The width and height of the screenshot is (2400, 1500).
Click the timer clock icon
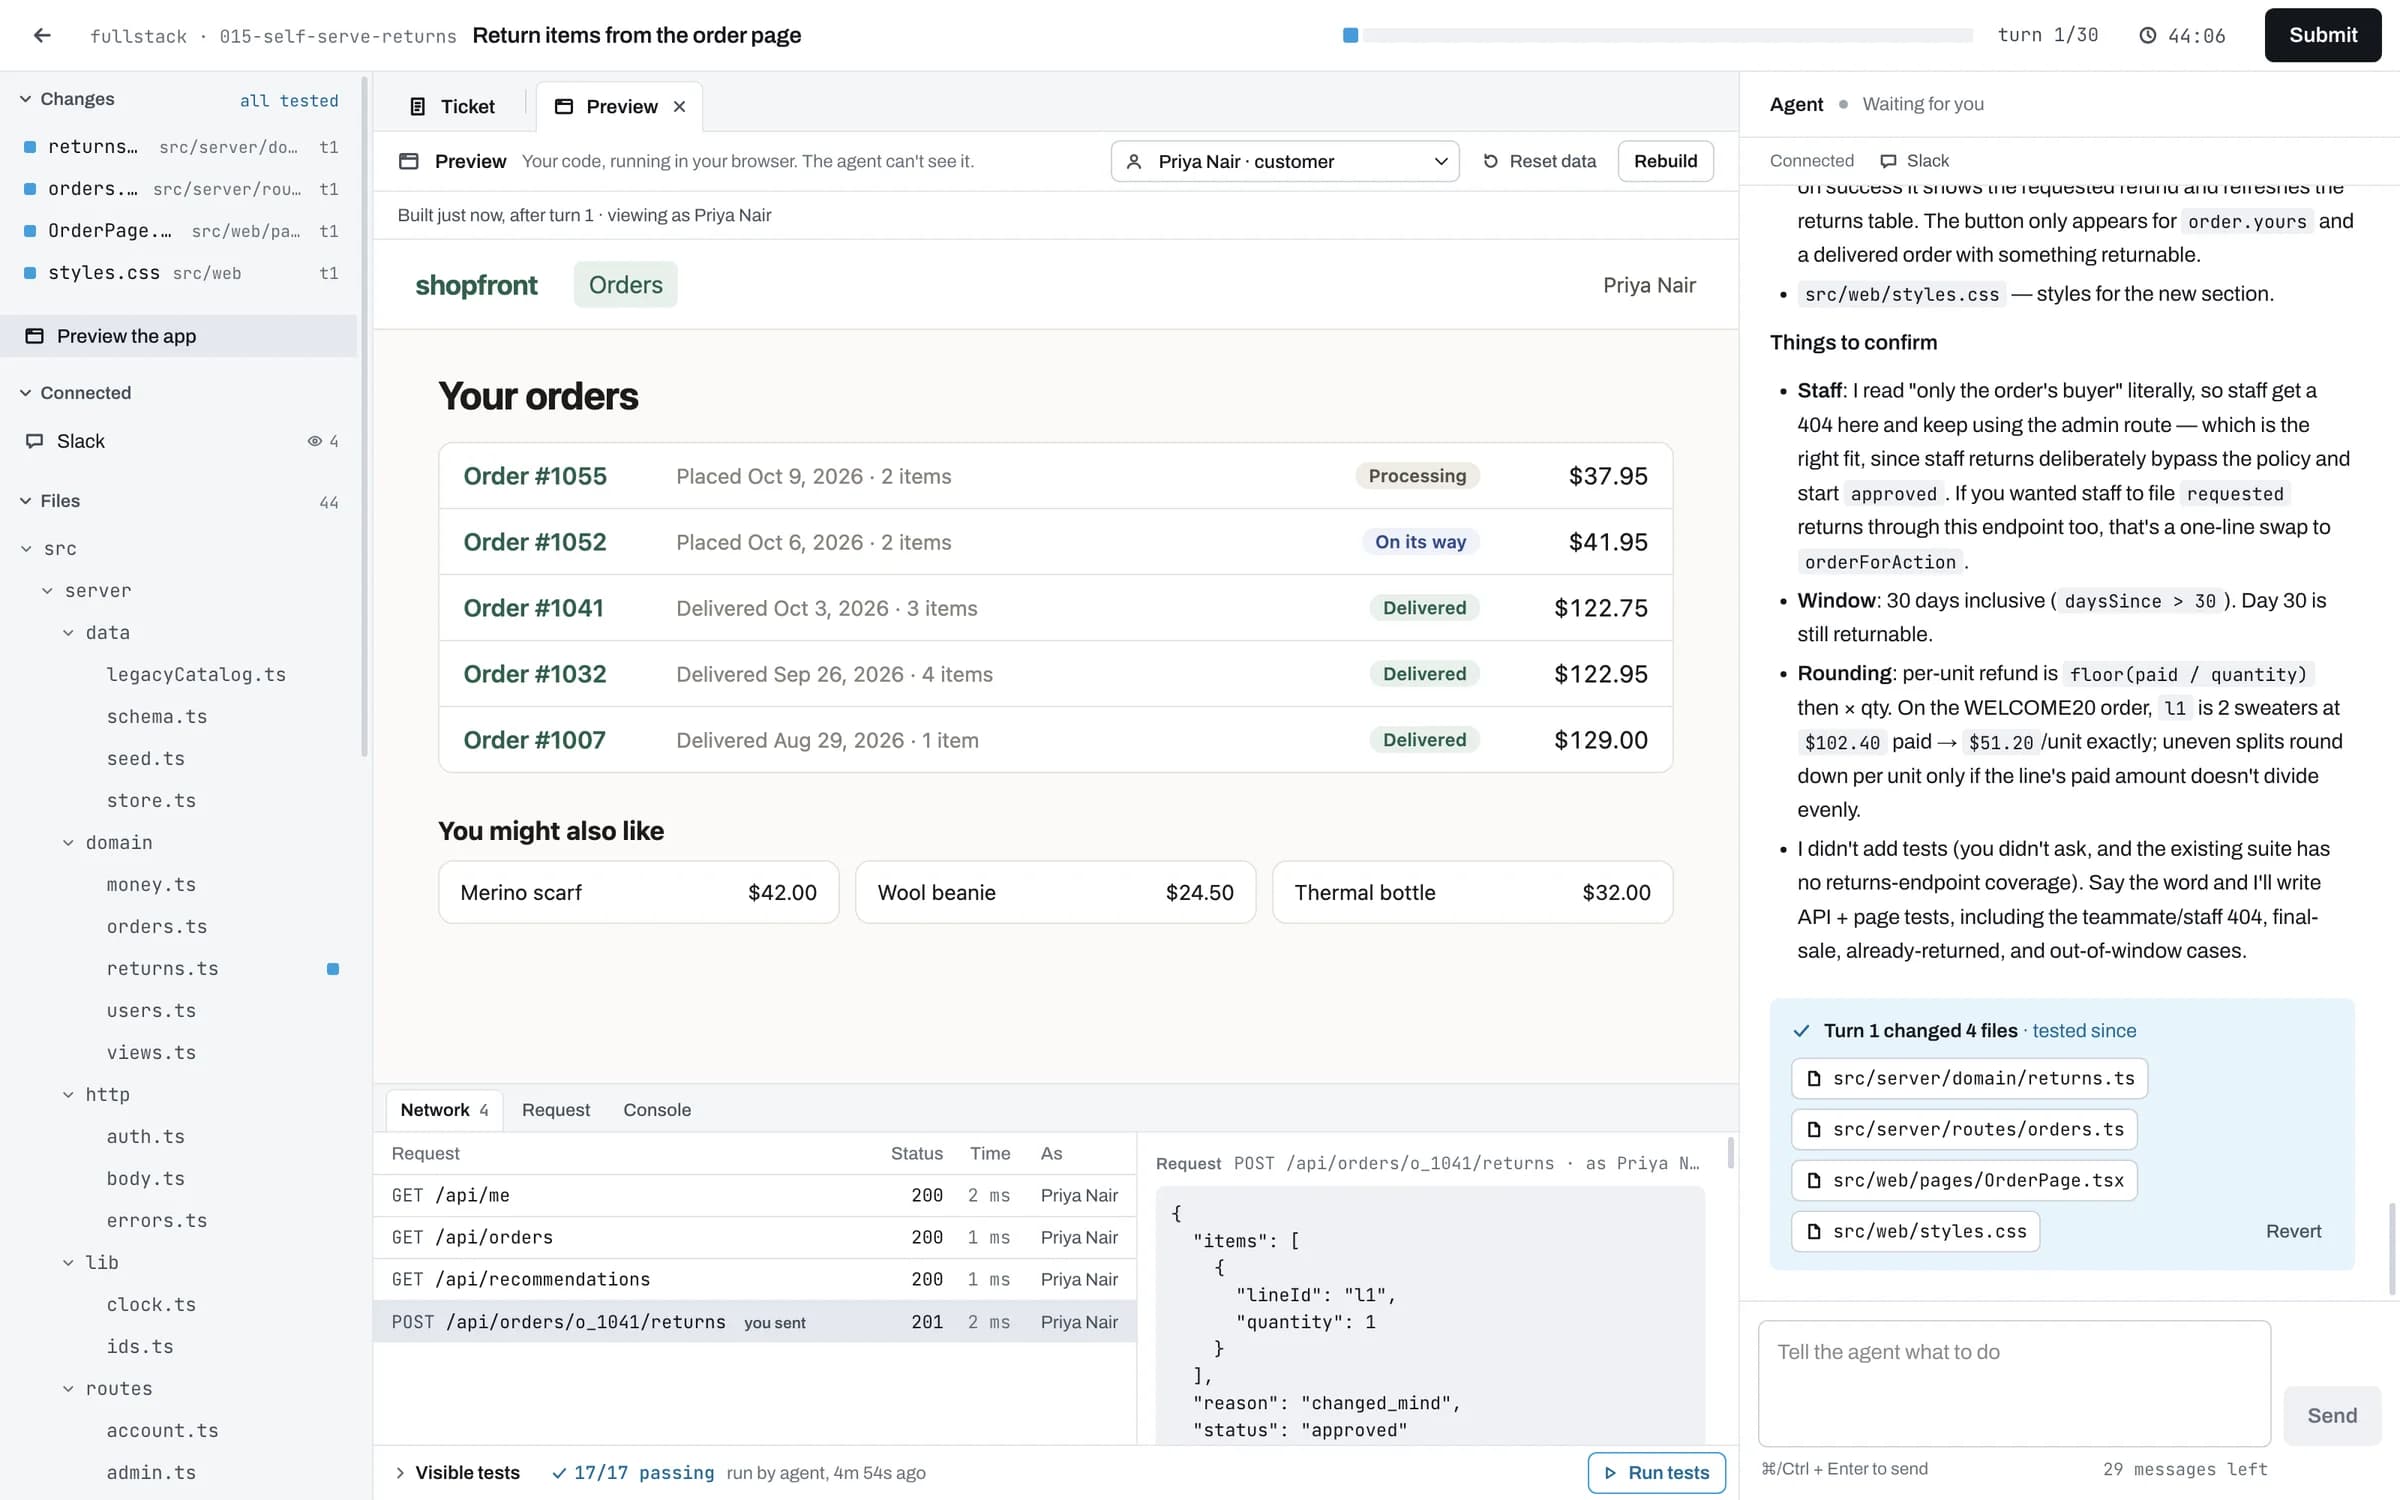2147,35
